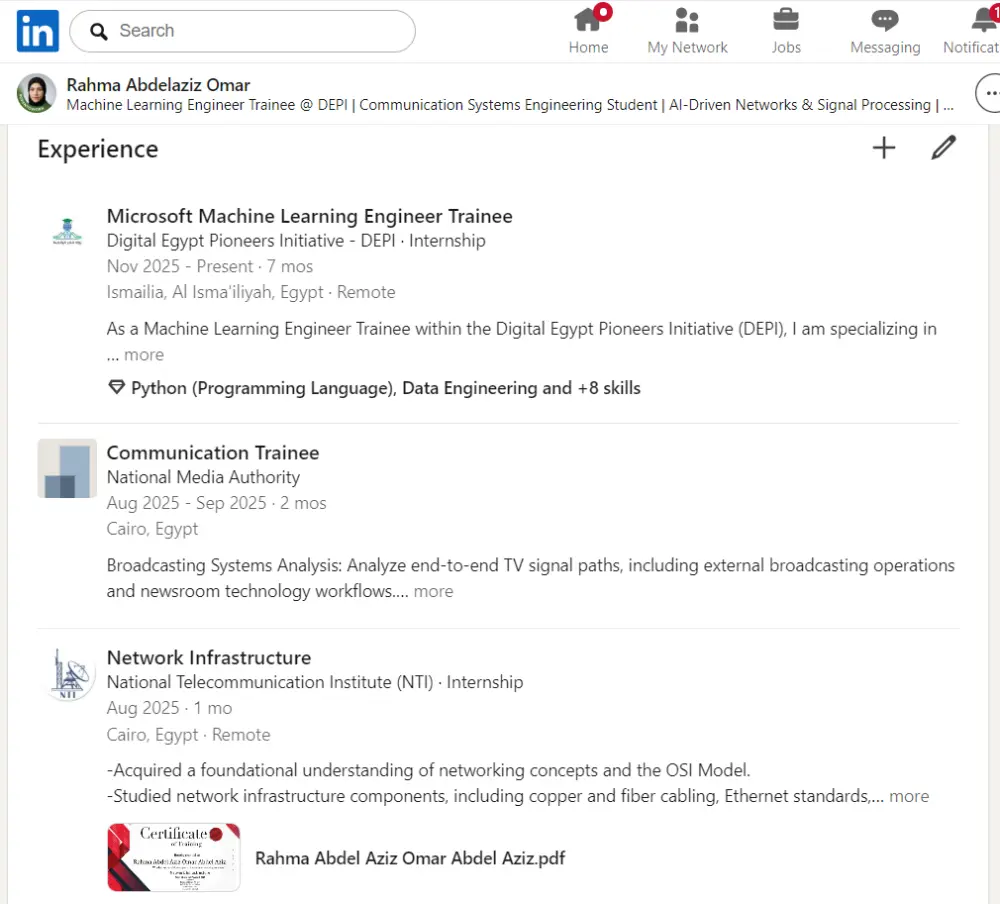Click National Media Authority placeholder logo
Image resolution: width=1000 pixels, height=904 pixels.
click(x=67, y=468)
